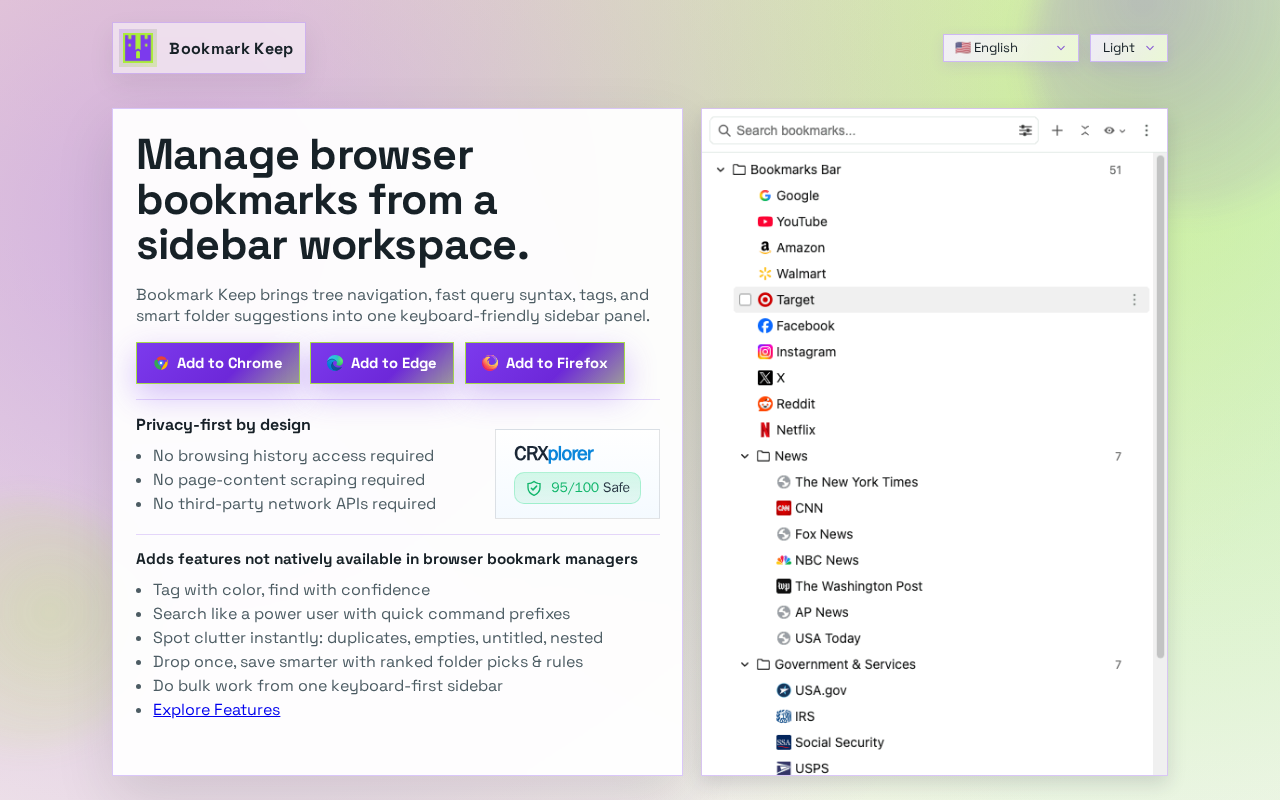Image resolution: width=1280 pixels, height=800 pixels.
Task: Click the IRS favicon icon
Action: (x=784, y=716)
